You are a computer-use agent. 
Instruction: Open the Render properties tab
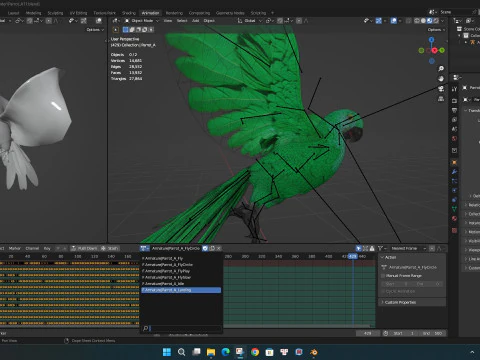coord(454,100)
